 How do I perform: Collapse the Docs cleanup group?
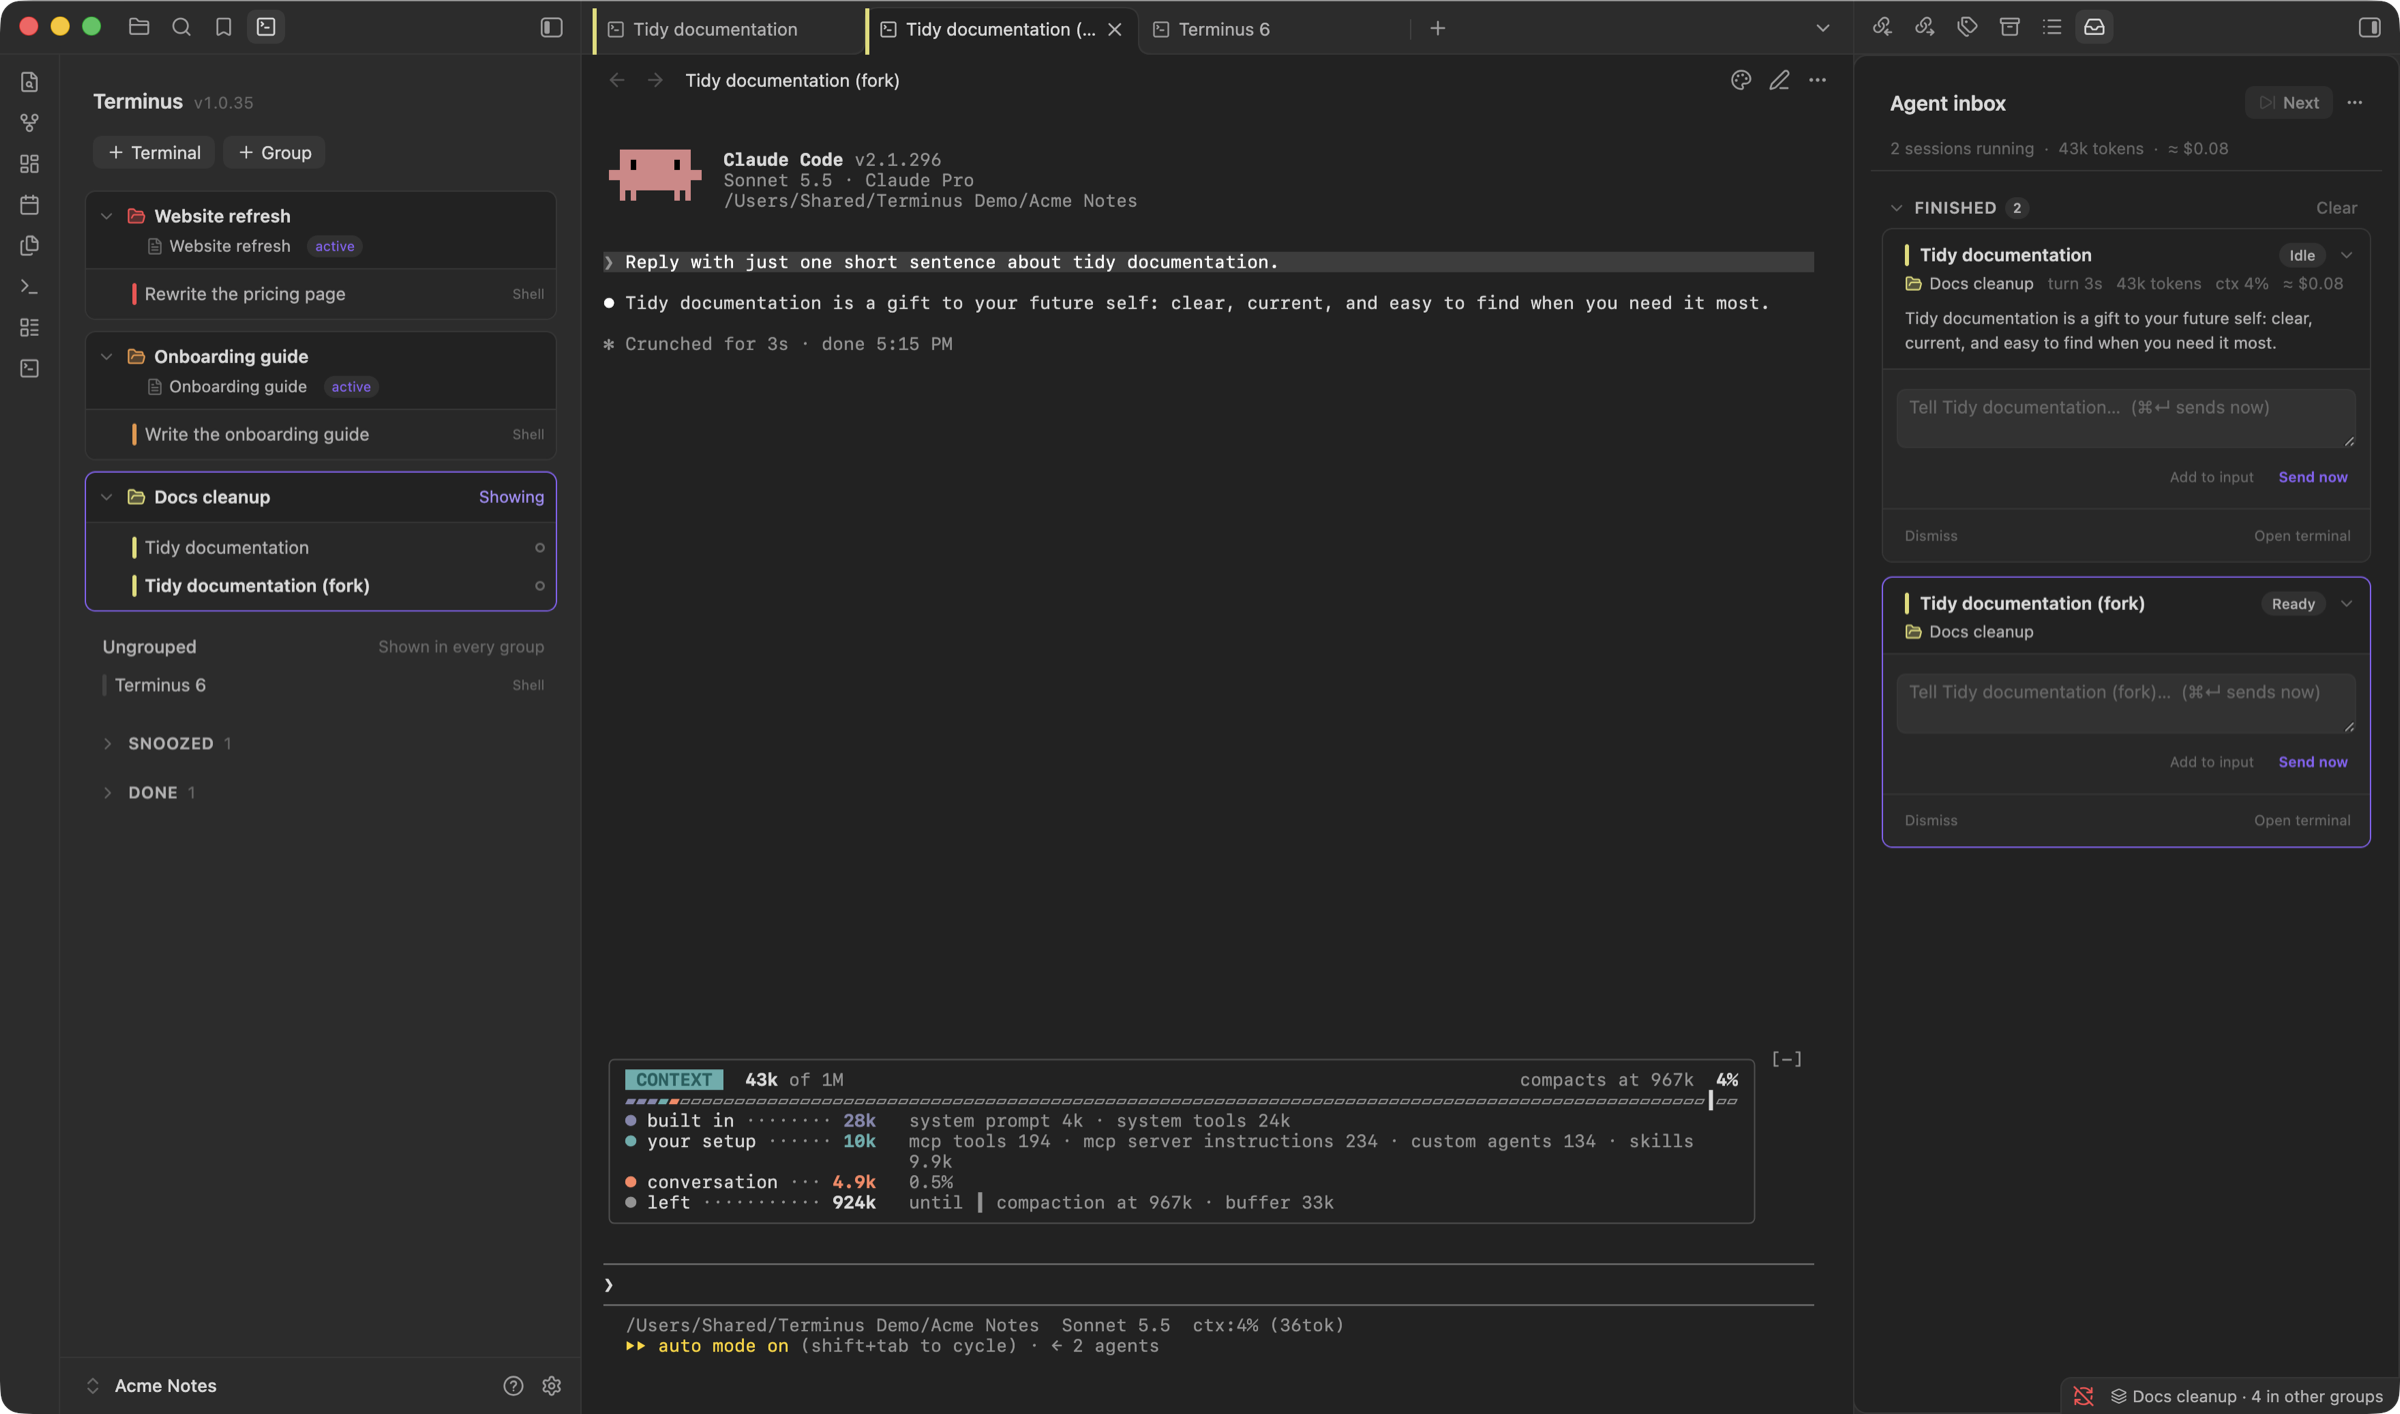pyautogui.click(x=107, y=497)
